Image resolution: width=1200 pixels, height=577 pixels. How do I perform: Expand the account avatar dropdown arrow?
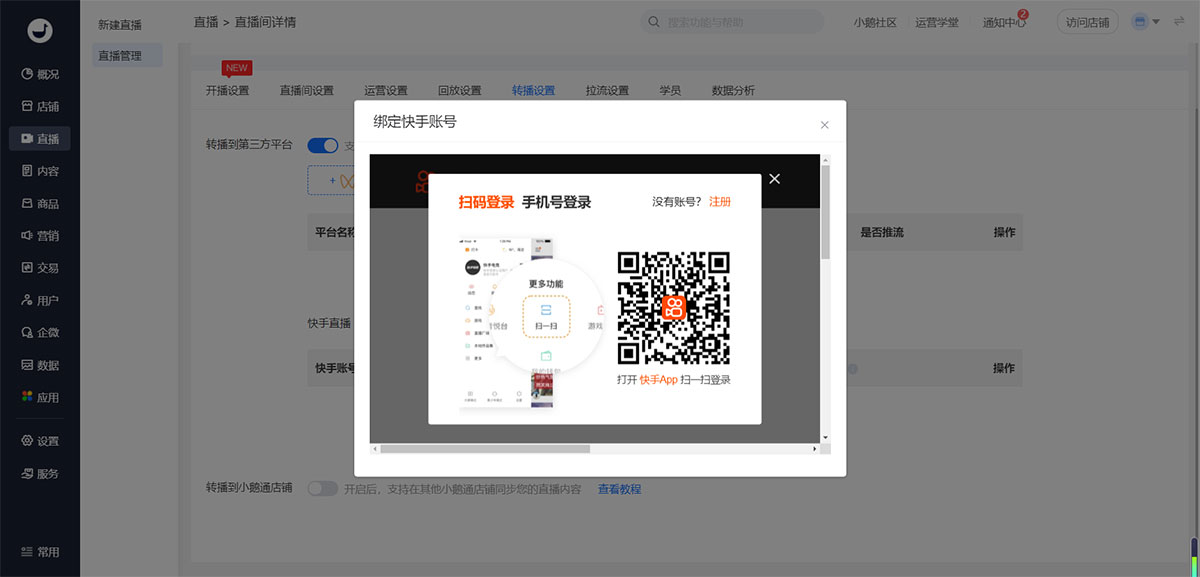(1156, 22)
